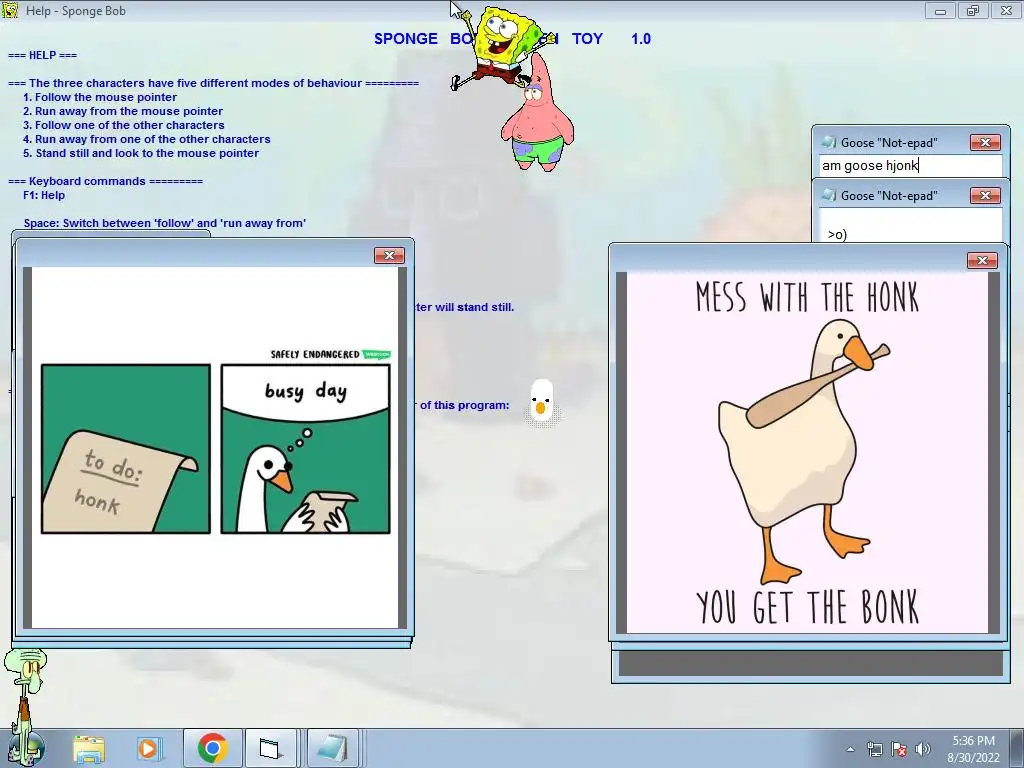Click the 'am goose hjonk' text field
This screenshot has height=768, width=1024.
910,165
